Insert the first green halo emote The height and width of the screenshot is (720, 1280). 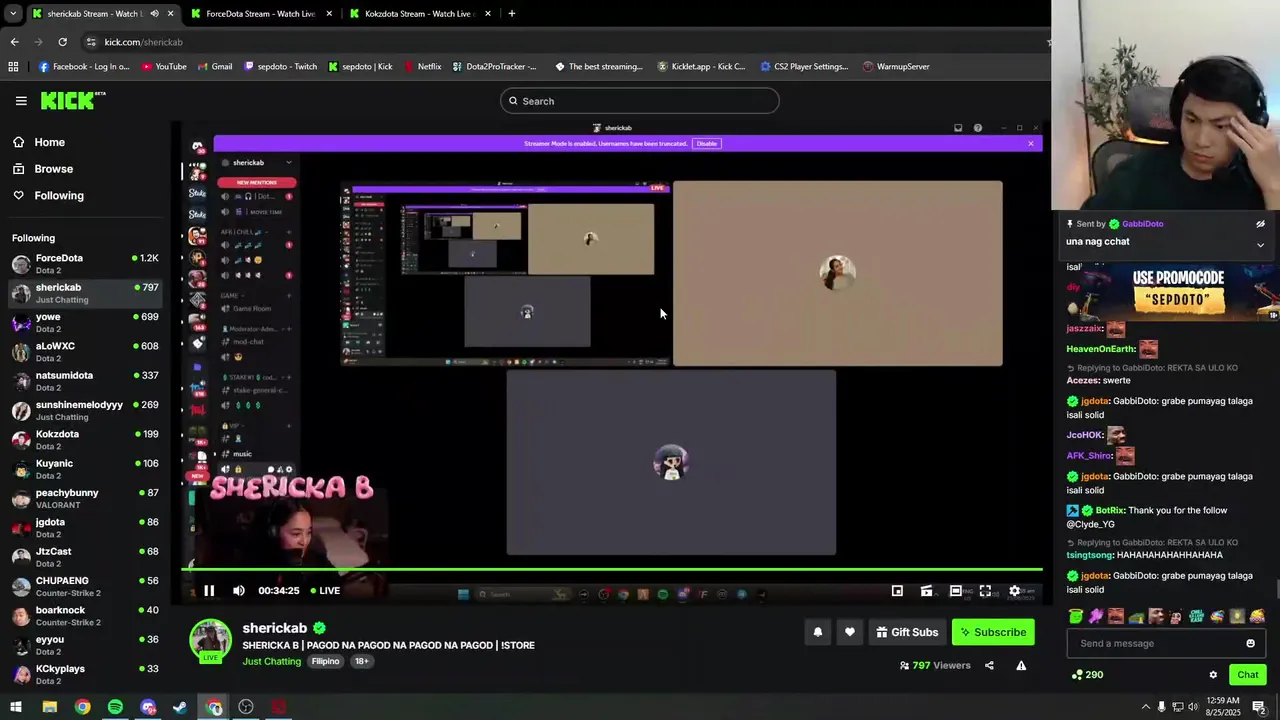pos(1076,616)
